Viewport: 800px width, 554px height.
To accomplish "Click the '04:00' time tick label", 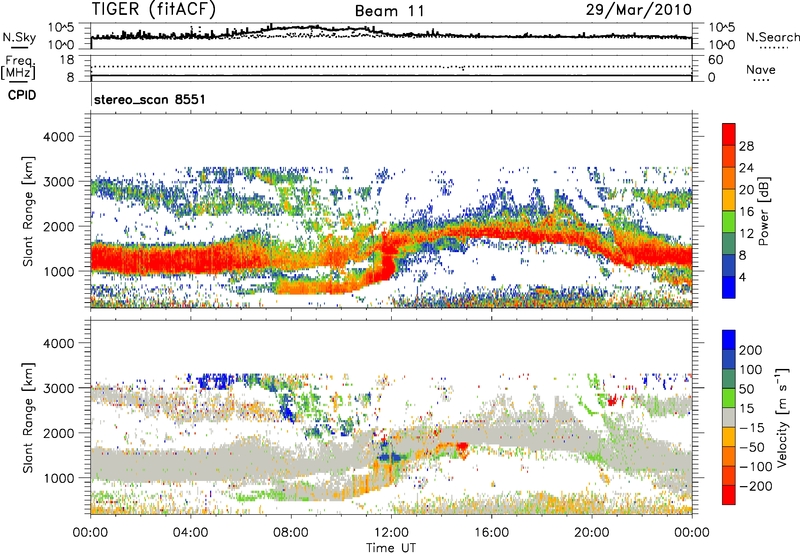I will coord(191,533).
